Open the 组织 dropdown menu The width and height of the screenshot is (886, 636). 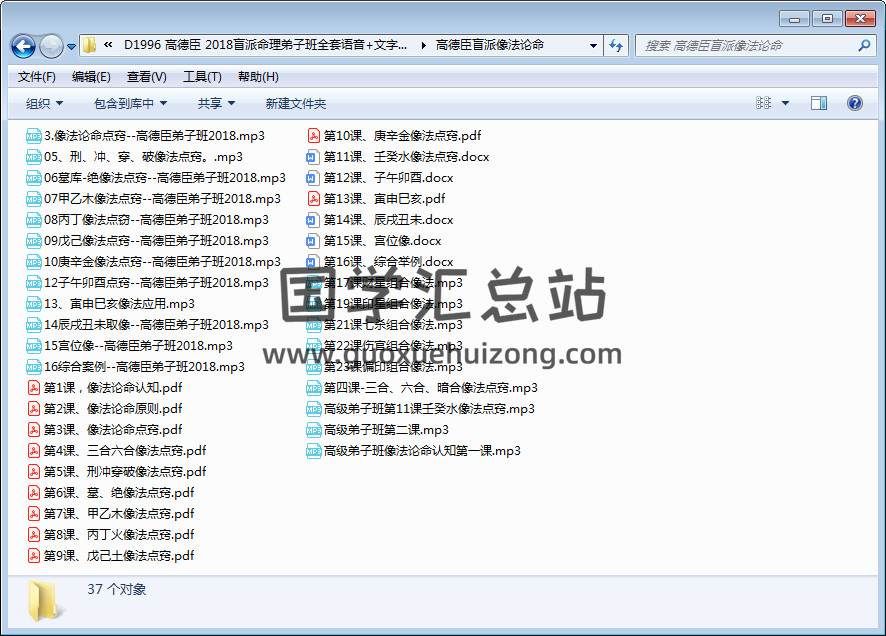click(44, 103)
